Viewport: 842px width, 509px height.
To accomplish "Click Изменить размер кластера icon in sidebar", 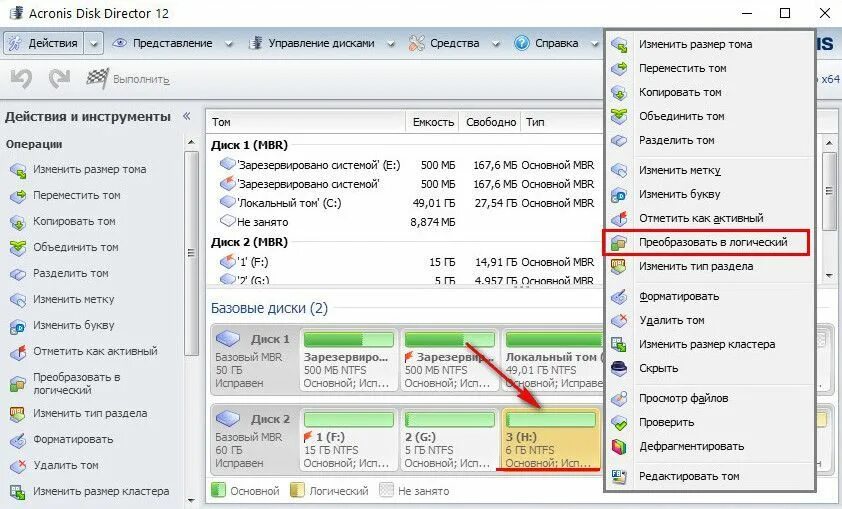I will tap(18, 491).
